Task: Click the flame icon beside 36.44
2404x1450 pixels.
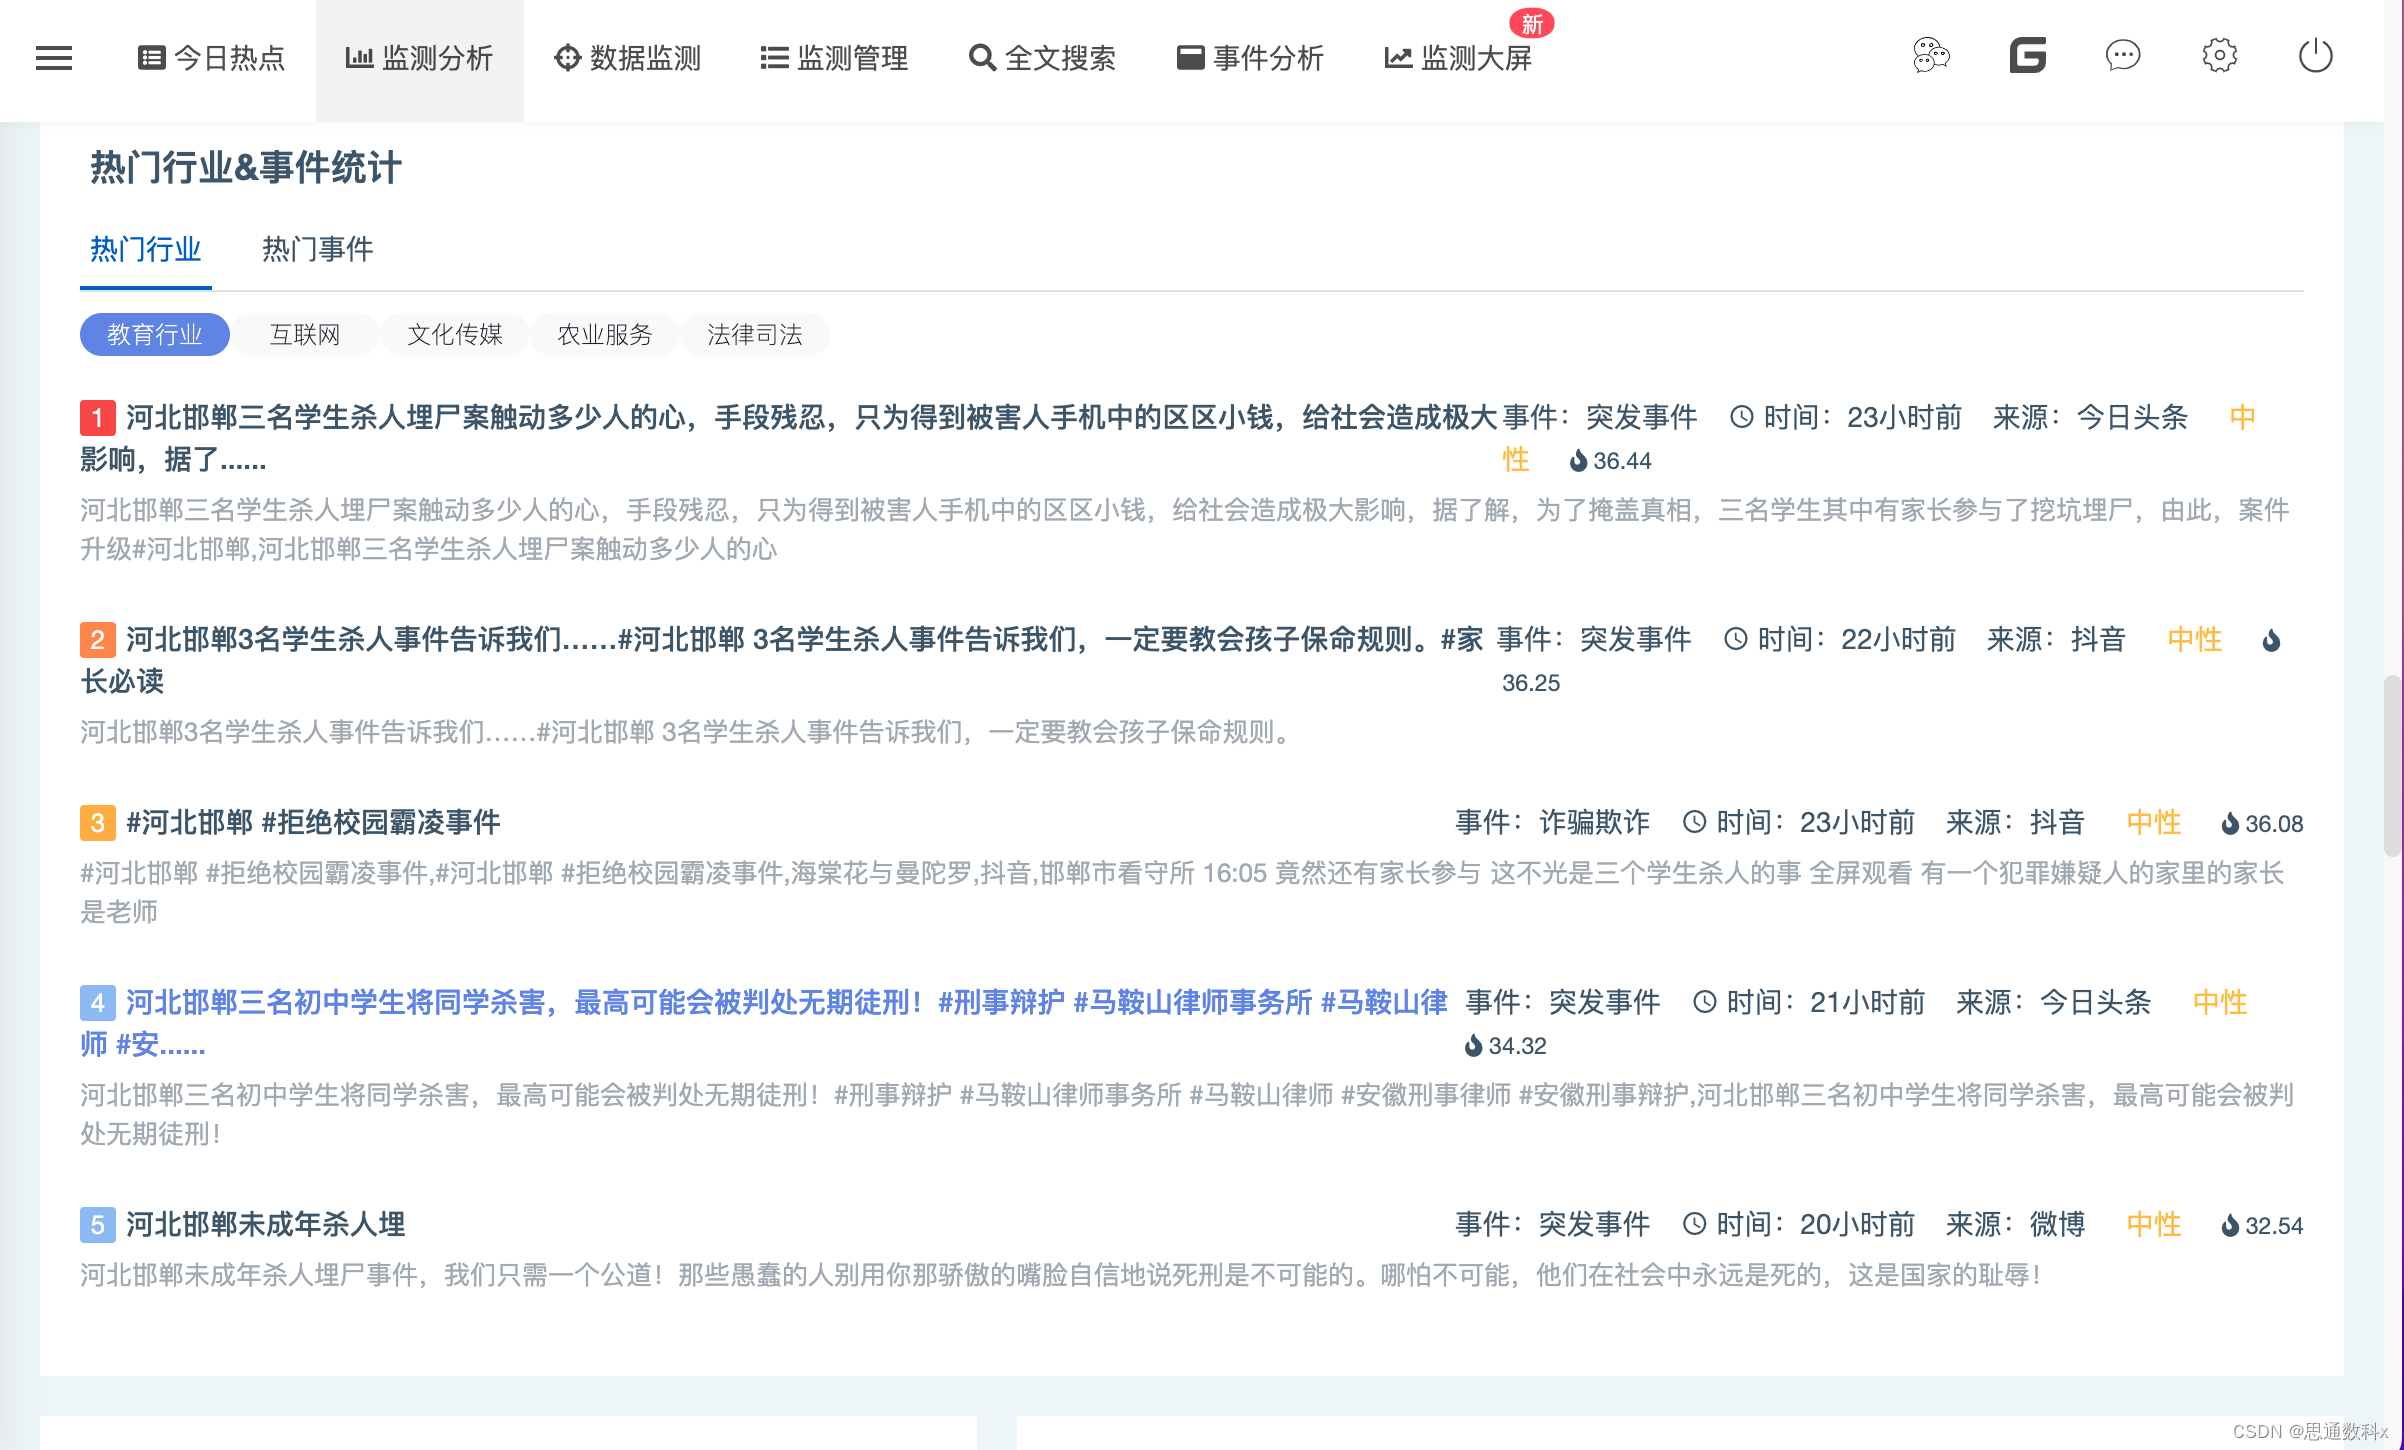Action: (1578, 461)
